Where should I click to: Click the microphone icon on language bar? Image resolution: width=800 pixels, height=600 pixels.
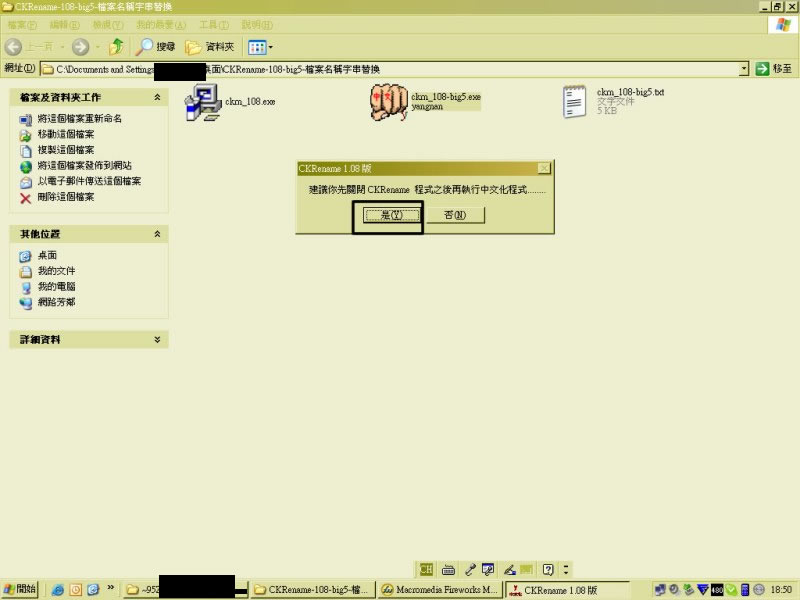click(x=470, y=569)
